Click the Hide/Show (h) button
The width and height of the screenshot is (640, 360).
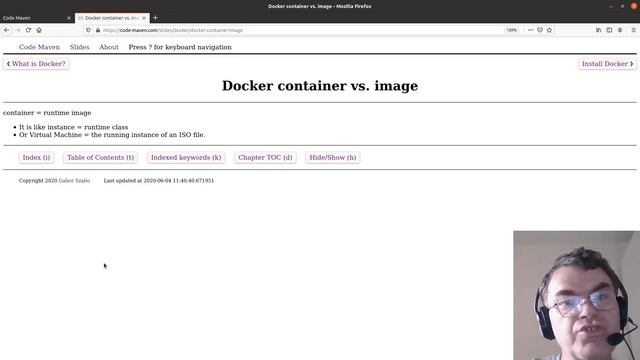(x=333, y=158)
